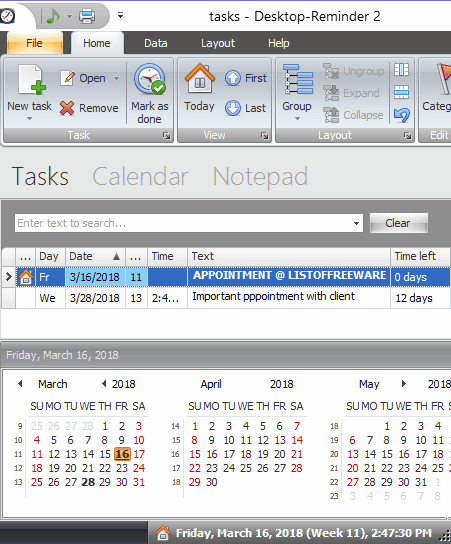451x544 pixels.
Task: Open the sound icon dropdown arrow
Action: (x=69, y=16)
